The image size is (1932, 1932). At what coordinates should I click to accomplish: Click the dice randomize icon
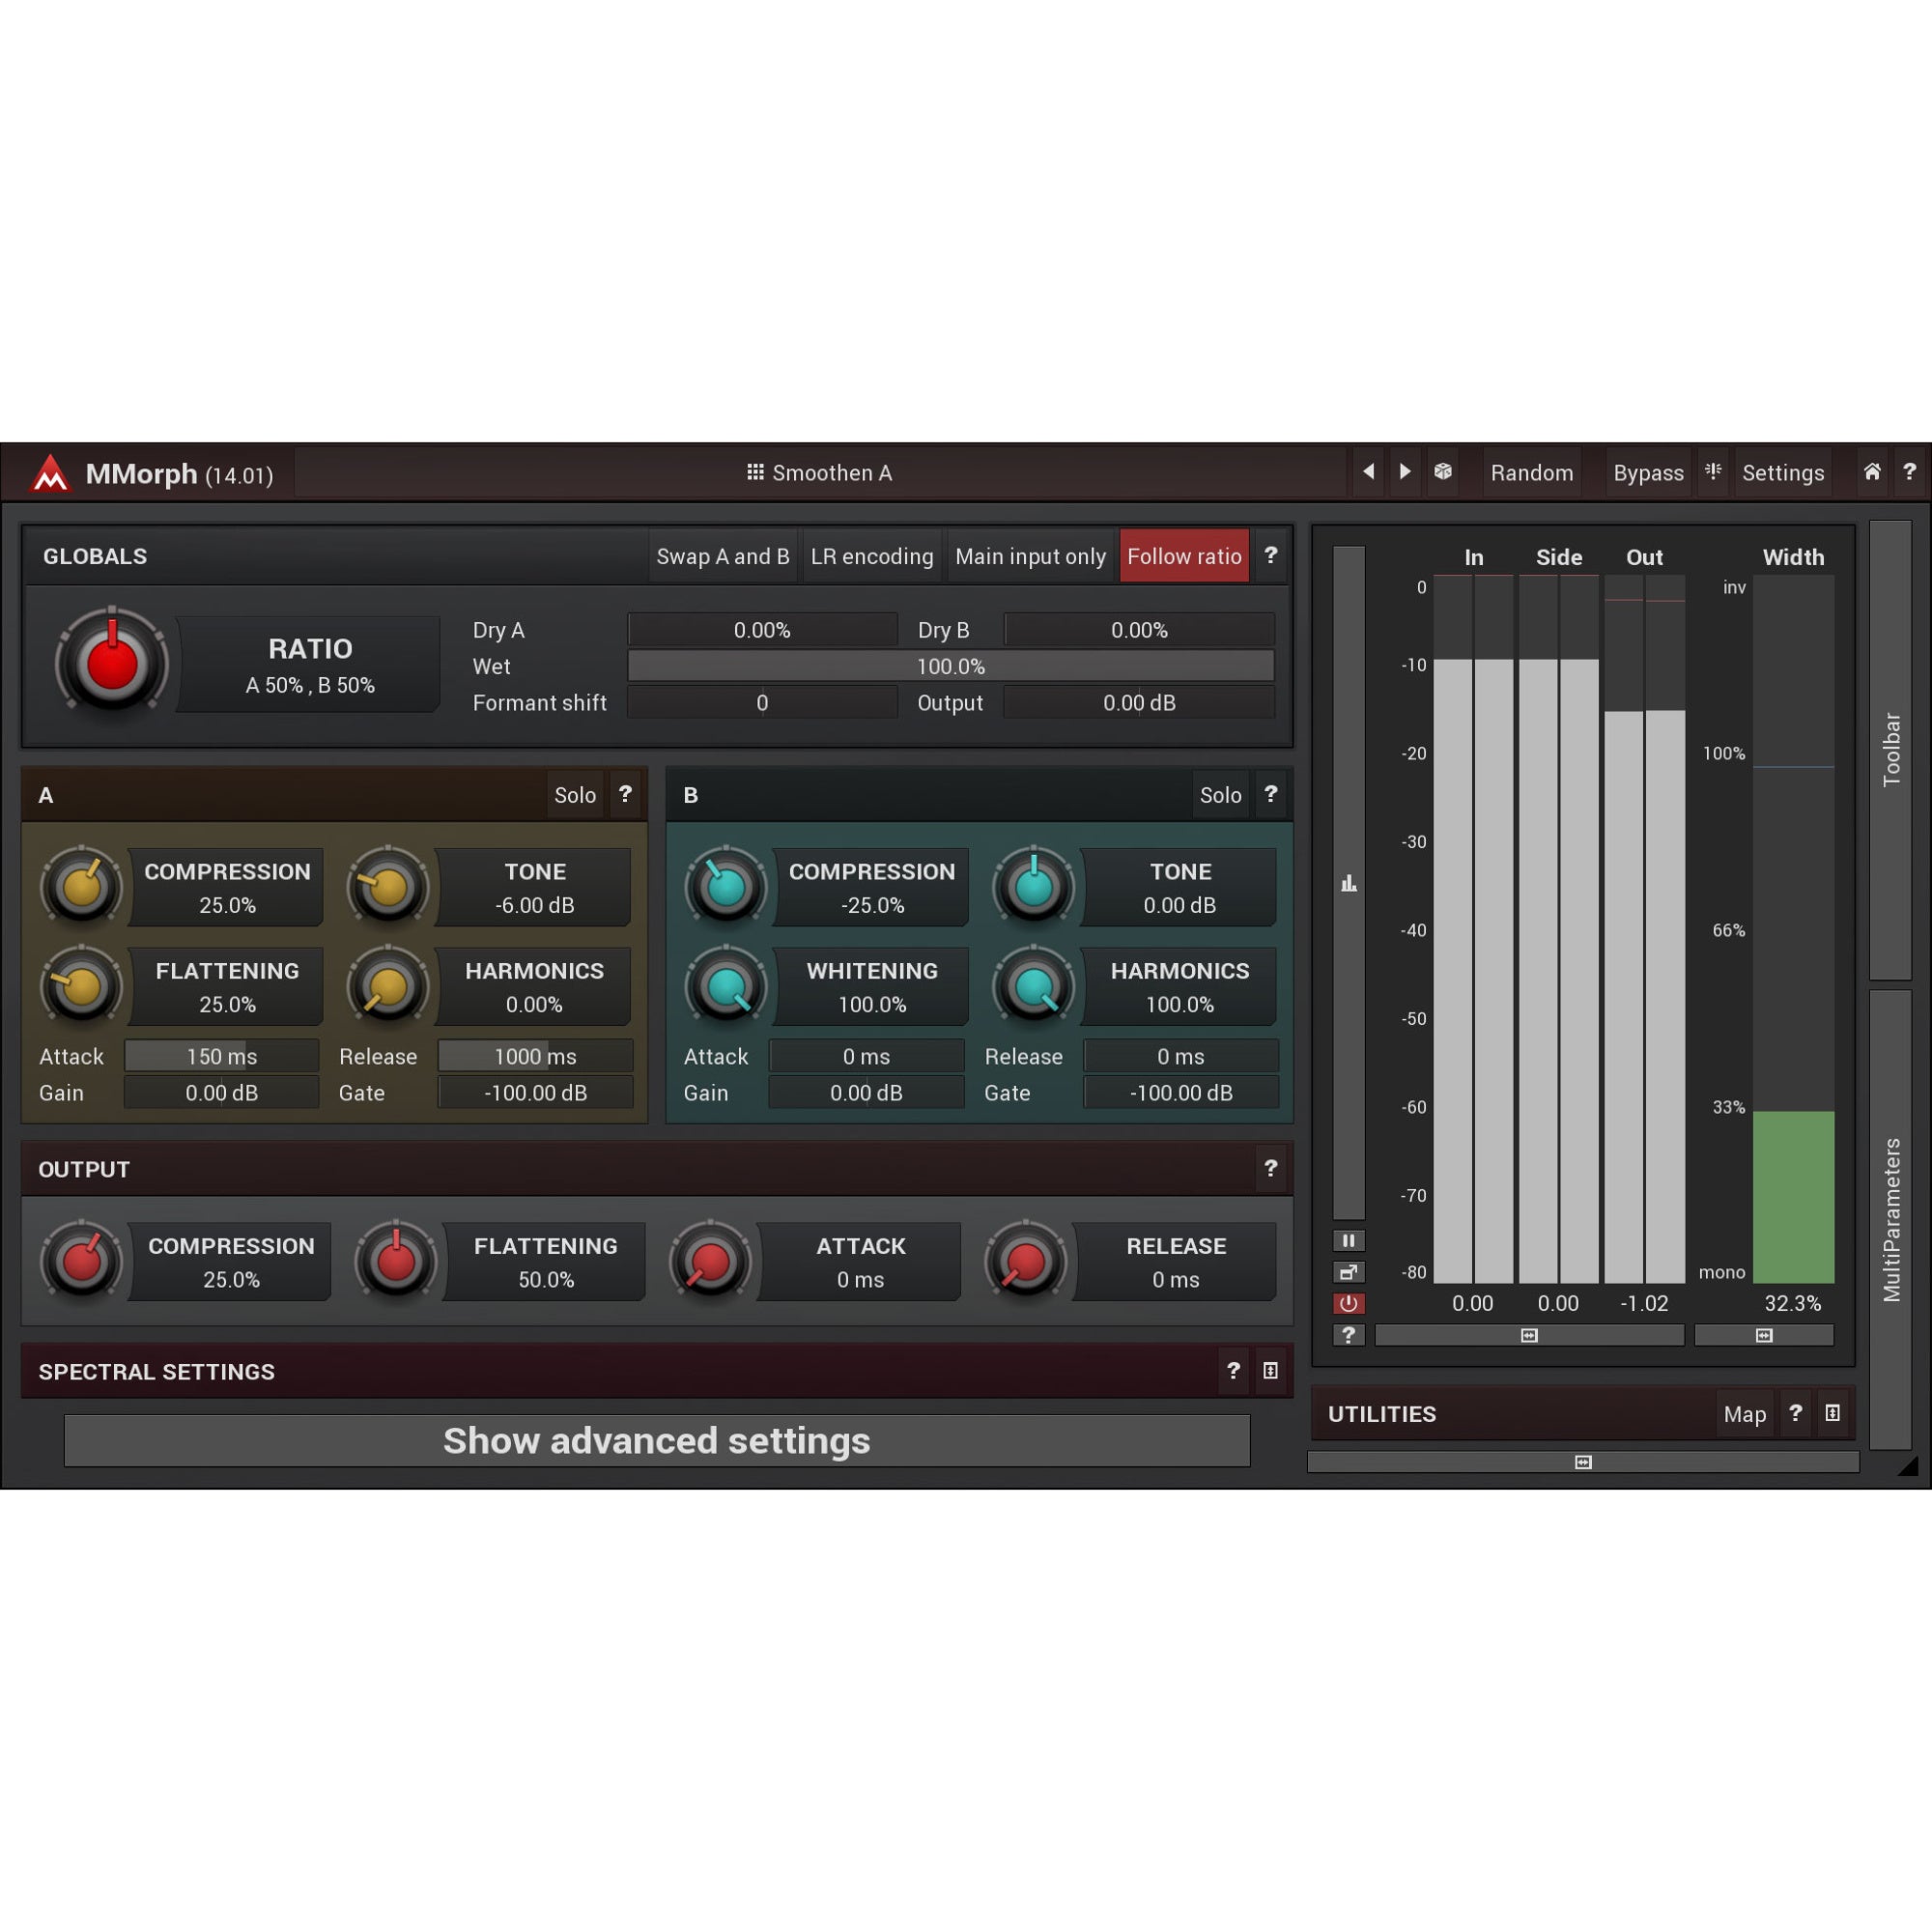tap(1443, 472)
